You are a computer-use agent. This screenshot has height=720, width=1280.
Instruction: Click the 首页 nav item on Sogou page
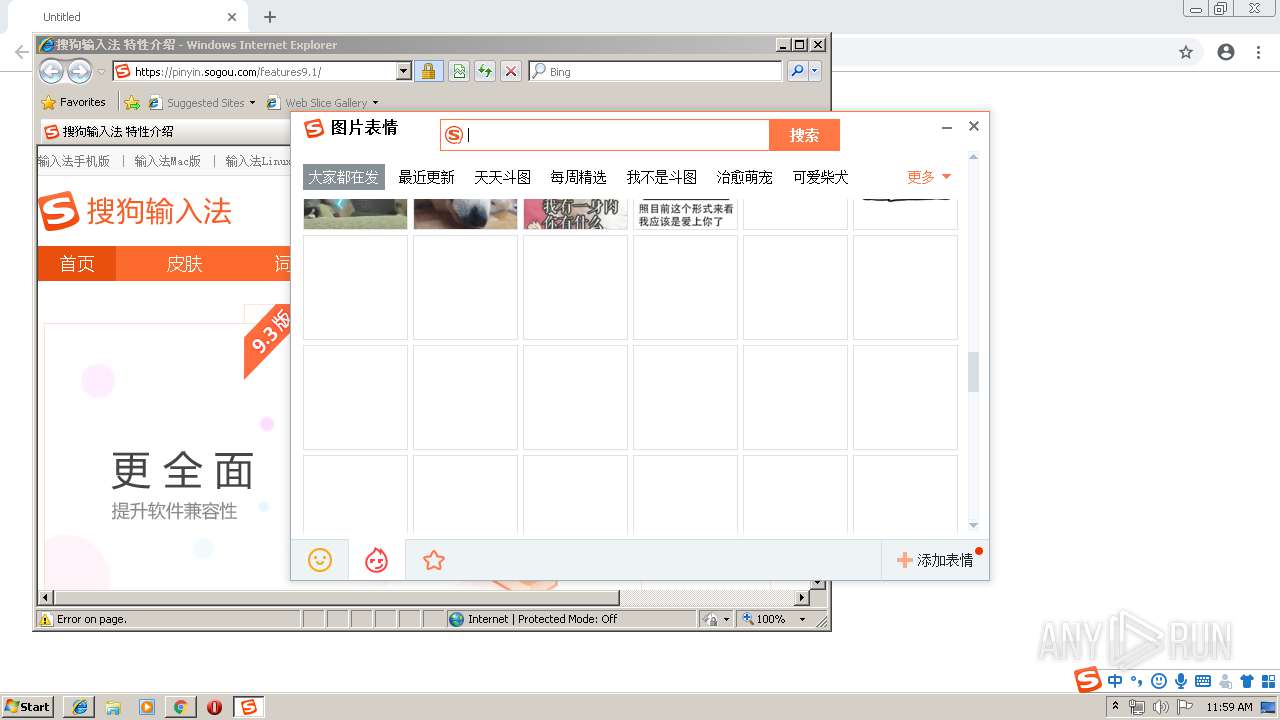77,263
